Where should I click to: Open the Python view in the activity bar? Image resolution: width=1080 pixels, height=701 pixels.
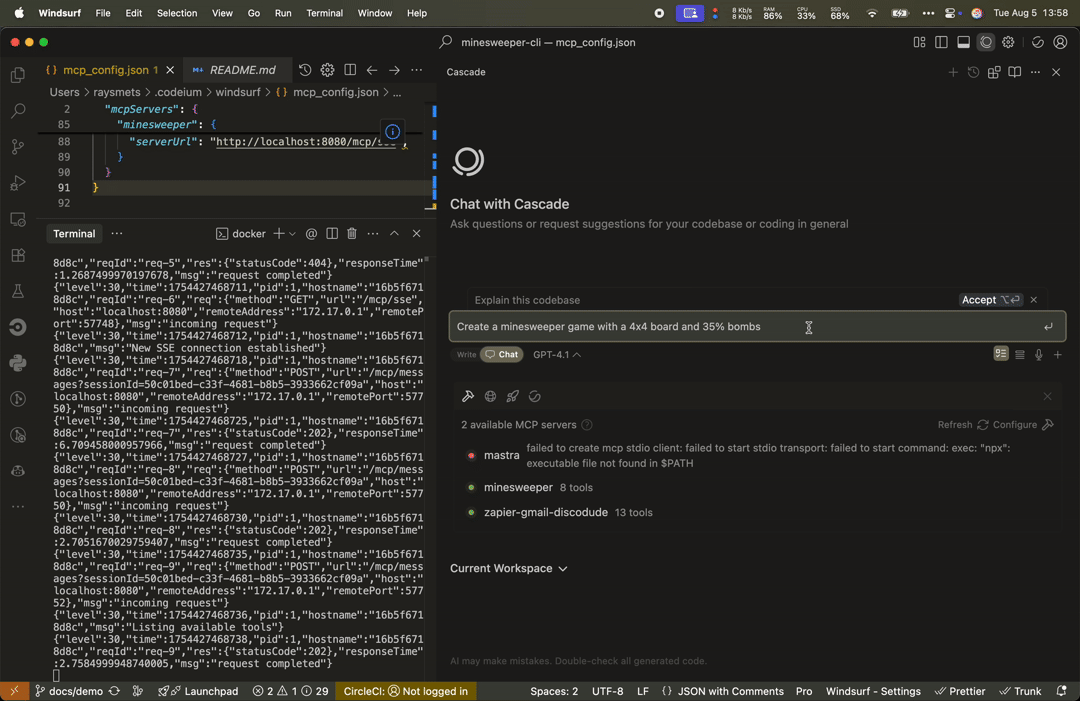tap(18, 363)
